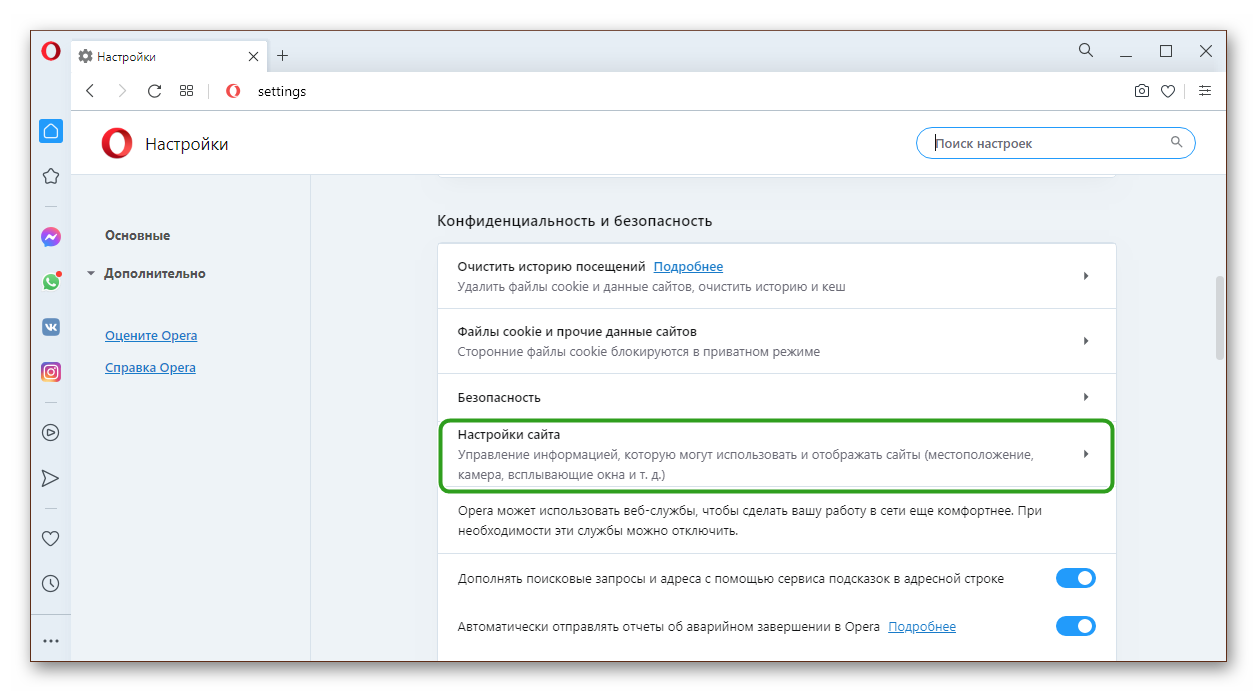Reload the settings page
This screenshot has height=692, width=1257.
coord(154,91)
